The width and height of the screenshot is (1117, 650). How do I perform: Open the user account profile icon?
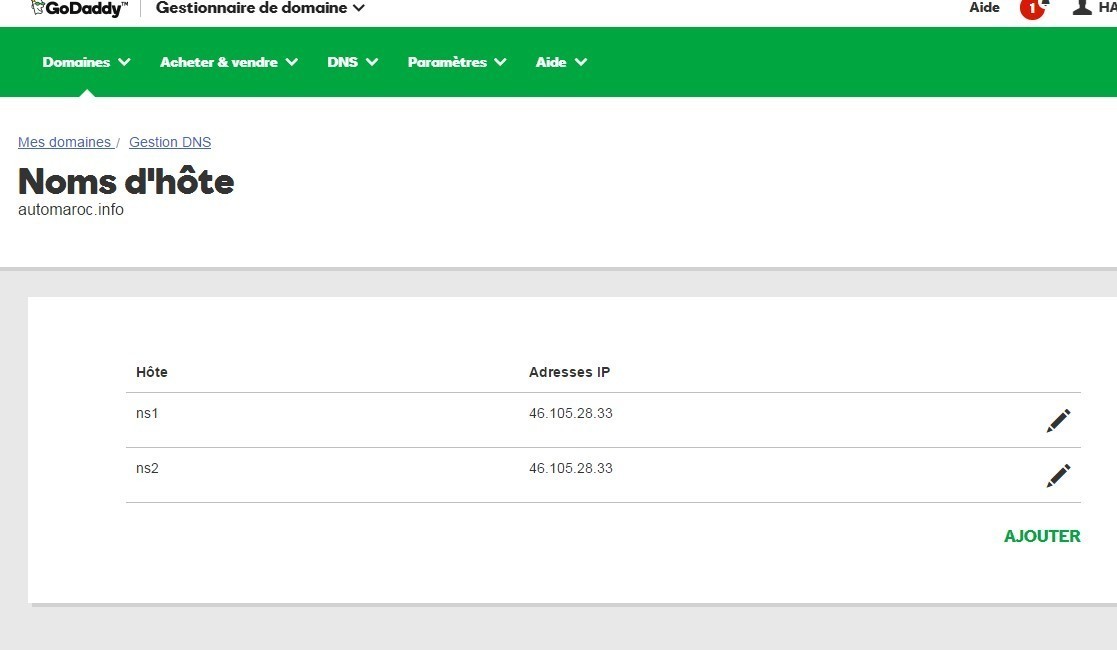[1082, 7]
